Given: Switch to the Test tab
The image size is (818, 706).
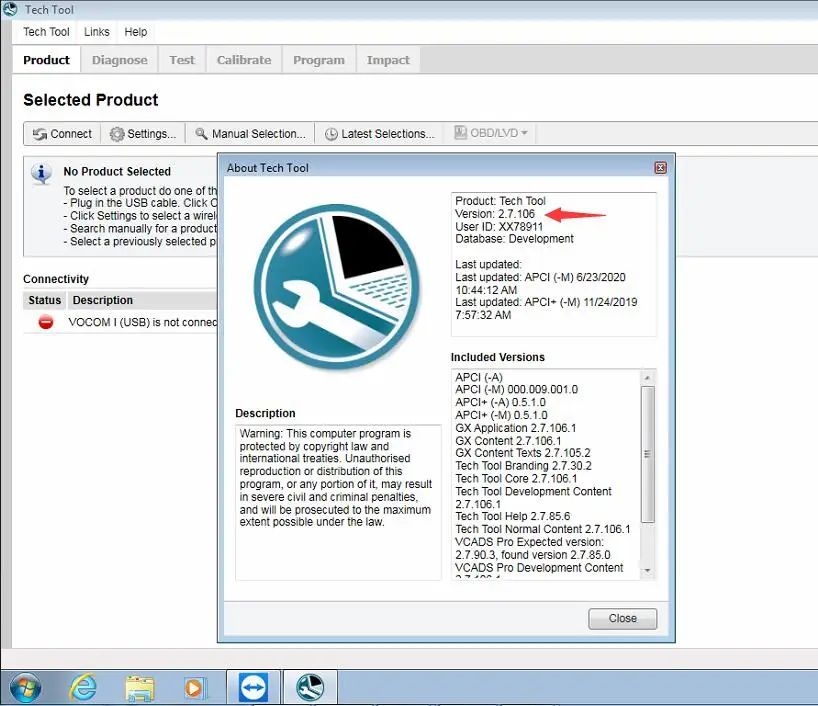Looking at the screenshot, I should point(182,60).
